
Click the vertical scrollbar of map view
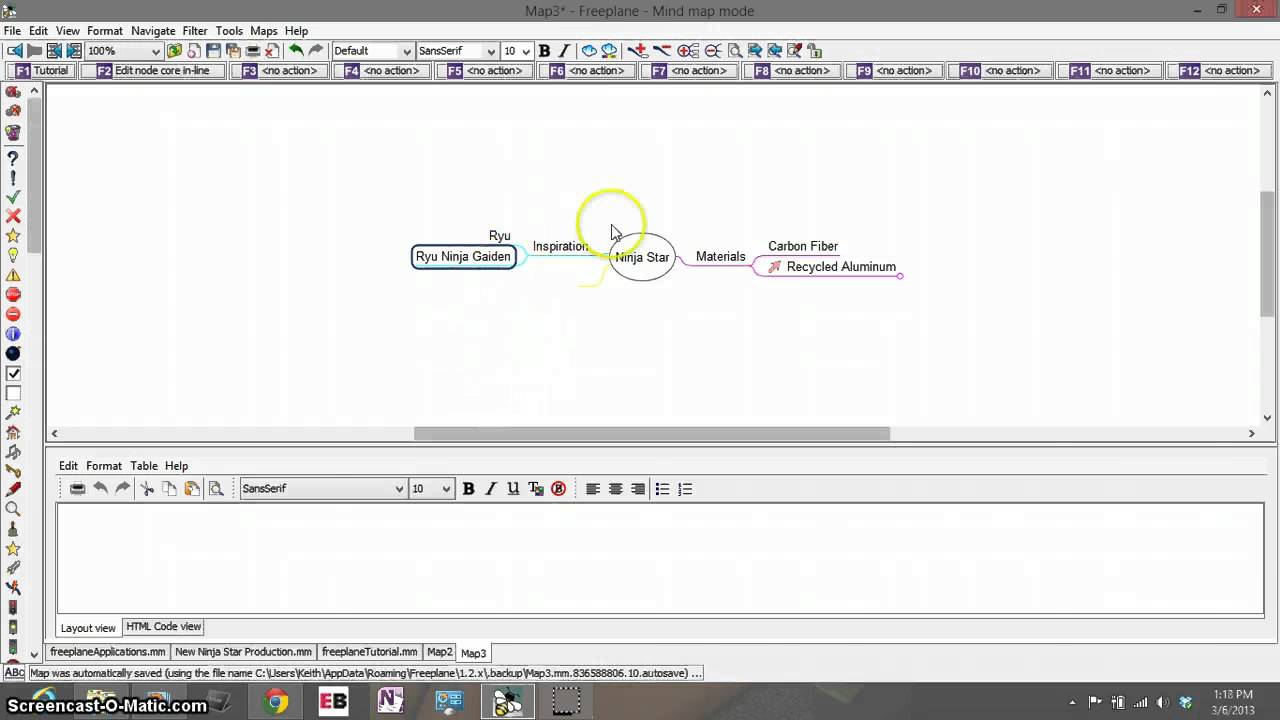coord(1267,254)
